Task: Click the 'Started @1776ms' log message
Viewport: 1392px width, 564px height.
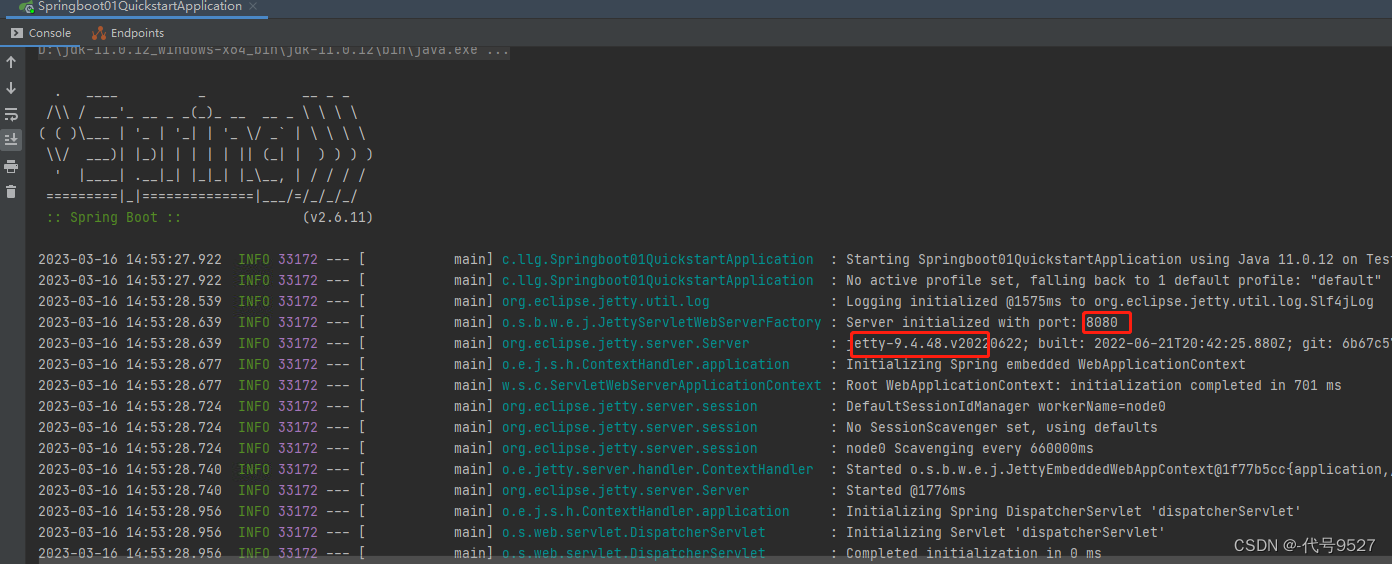Action: point(905,490)
